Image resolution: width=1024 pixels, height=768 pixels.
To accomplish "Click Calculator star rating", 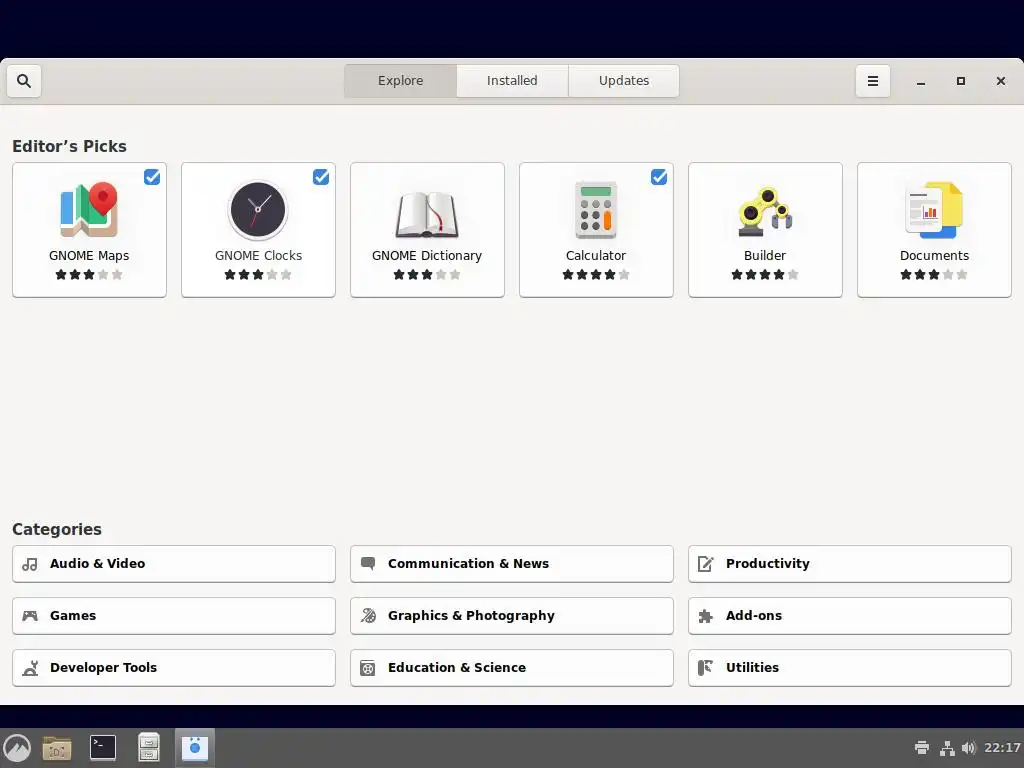I will pos(596,275).
